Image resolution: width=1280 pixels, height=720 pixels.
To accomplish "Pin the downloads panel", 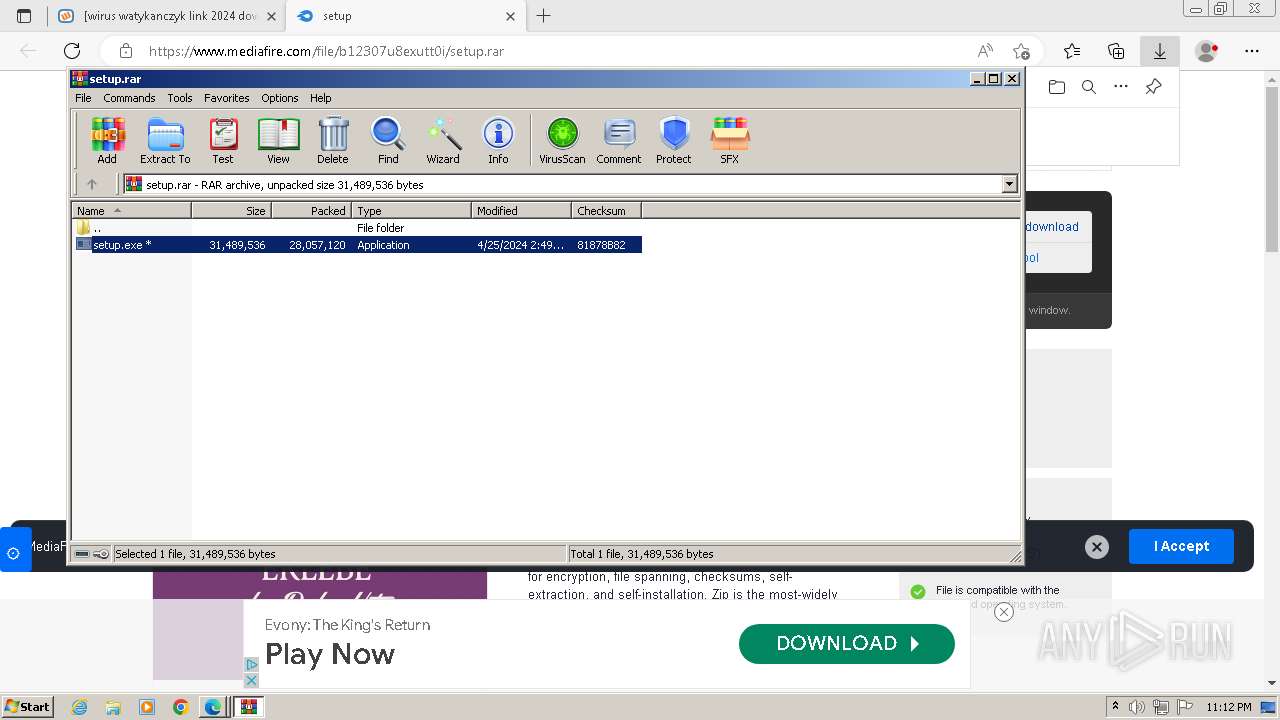I will 1153,87.
